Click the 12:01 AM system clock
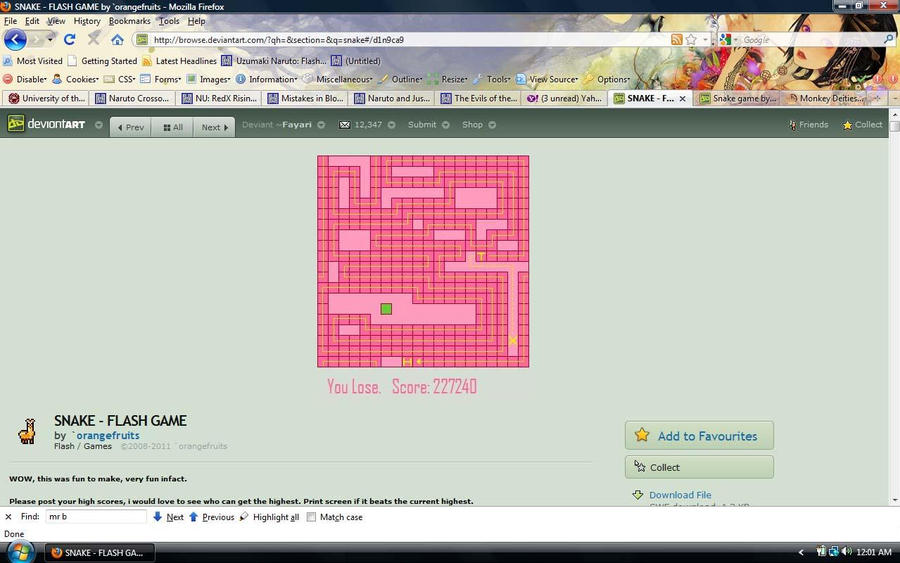 point(874,552)
